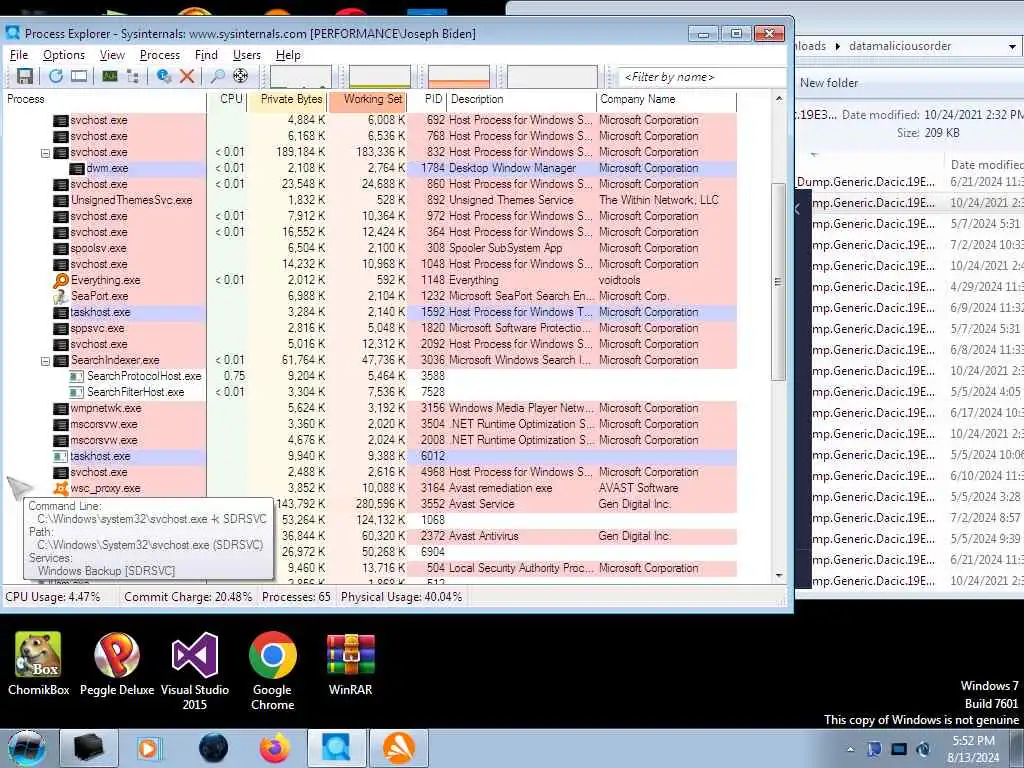Toggle the process tree view icon
Viewport: 1024px width, 768px height.
point(133,76)
